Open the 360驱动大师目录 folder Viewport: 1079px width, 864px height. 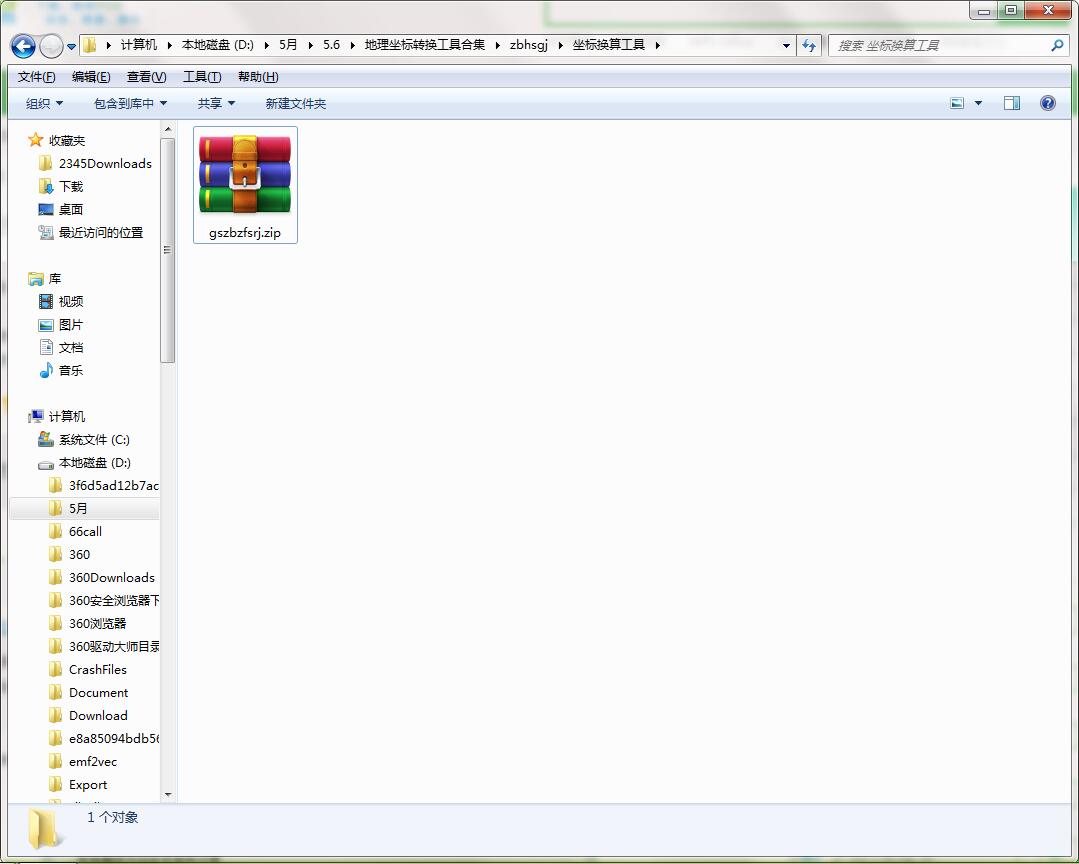[x=103, y=647]
